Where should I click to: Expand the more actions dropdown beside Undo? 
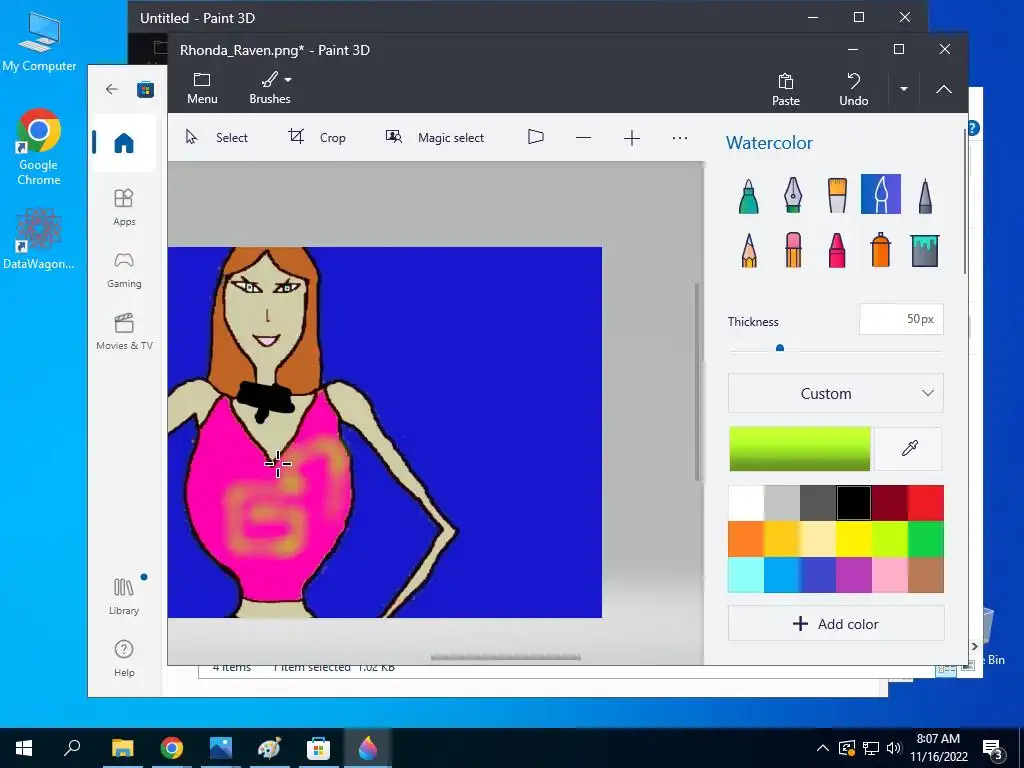[x=903, y=89]
